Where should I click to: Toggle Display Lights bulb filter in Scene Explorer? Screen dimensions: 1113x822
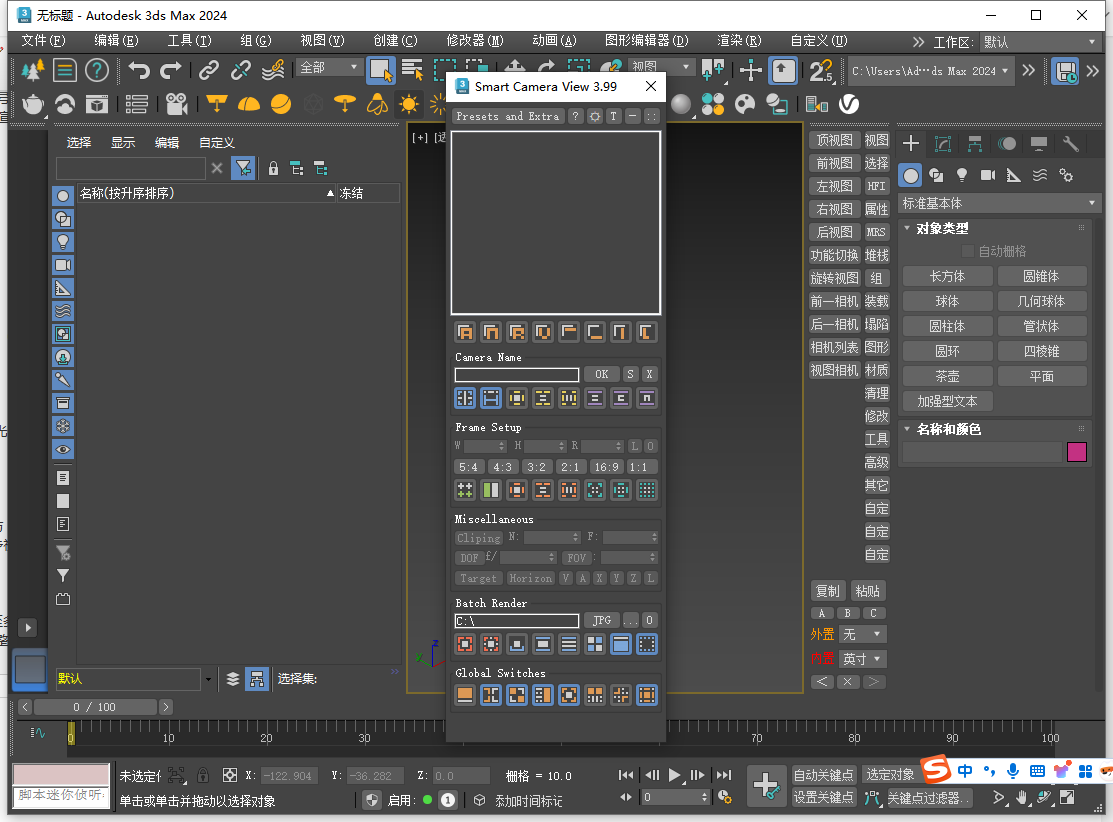63,242
